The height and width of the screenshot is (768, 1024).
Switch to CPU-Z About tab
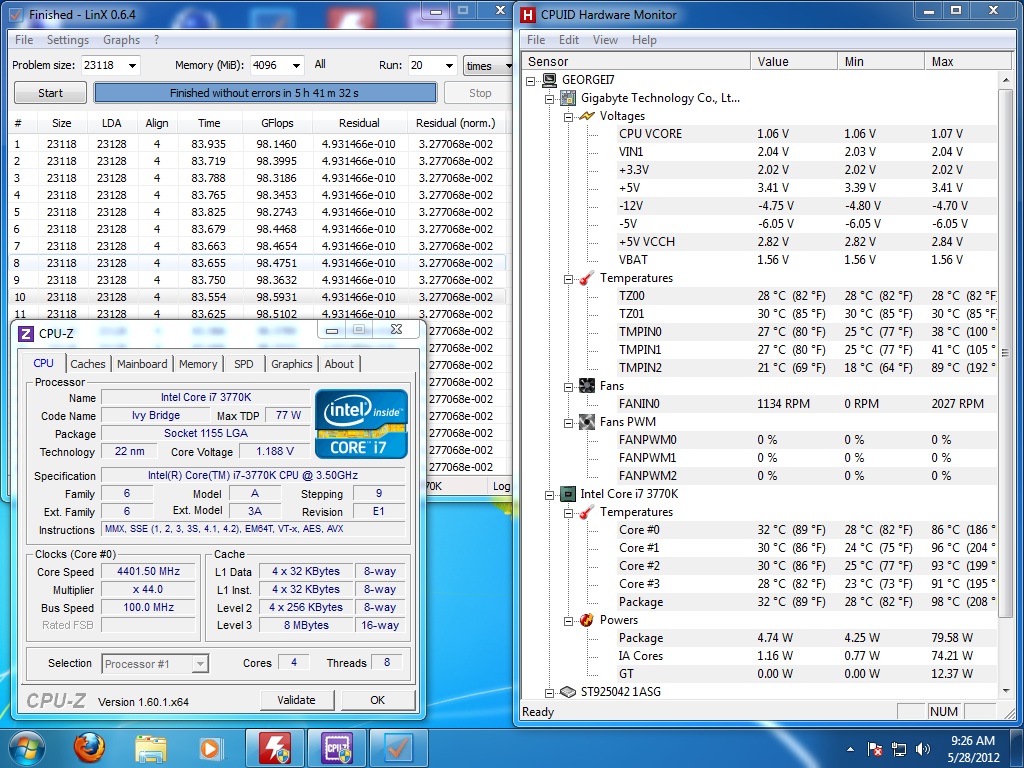pos(339,364)
